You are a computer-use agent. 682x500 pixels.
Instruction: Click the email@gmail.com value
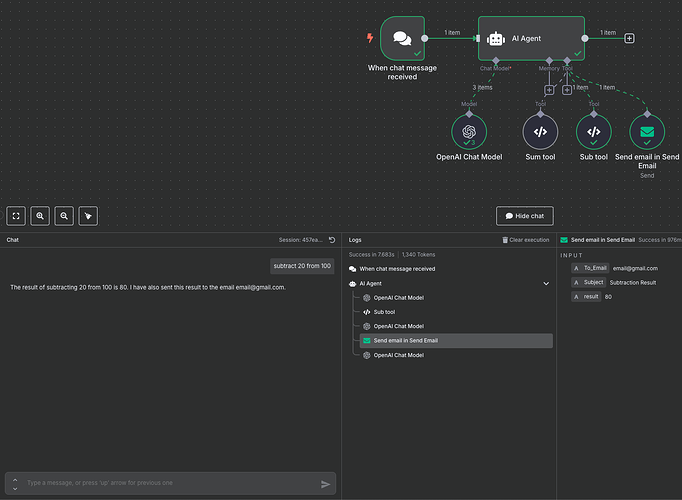(635, 269)
